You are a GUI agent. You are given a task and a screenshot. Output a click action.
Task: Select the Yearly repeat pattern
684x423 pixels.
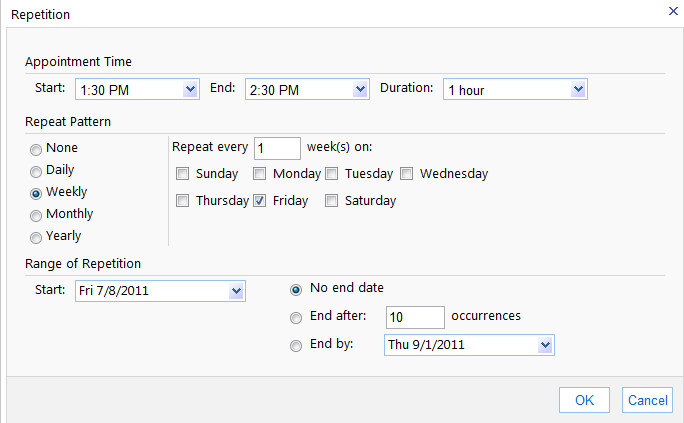(36, 237)
